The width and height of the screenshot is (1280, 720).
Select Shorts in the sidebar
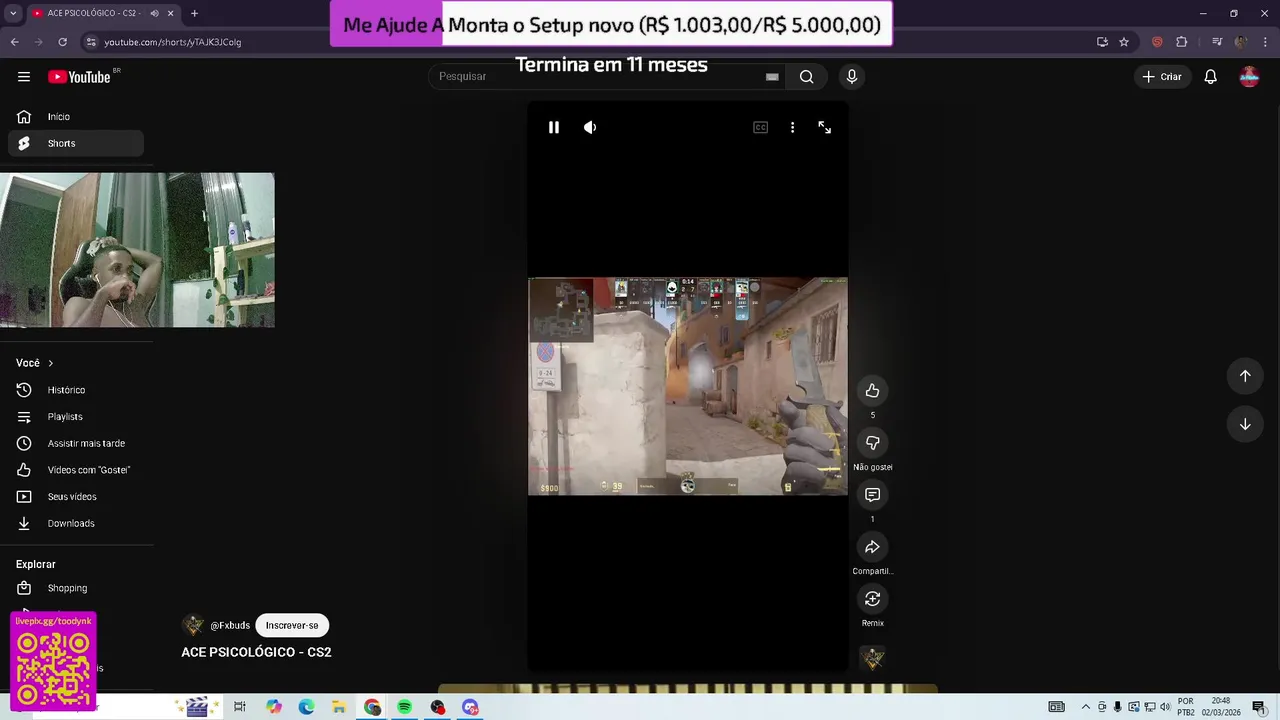76,143
